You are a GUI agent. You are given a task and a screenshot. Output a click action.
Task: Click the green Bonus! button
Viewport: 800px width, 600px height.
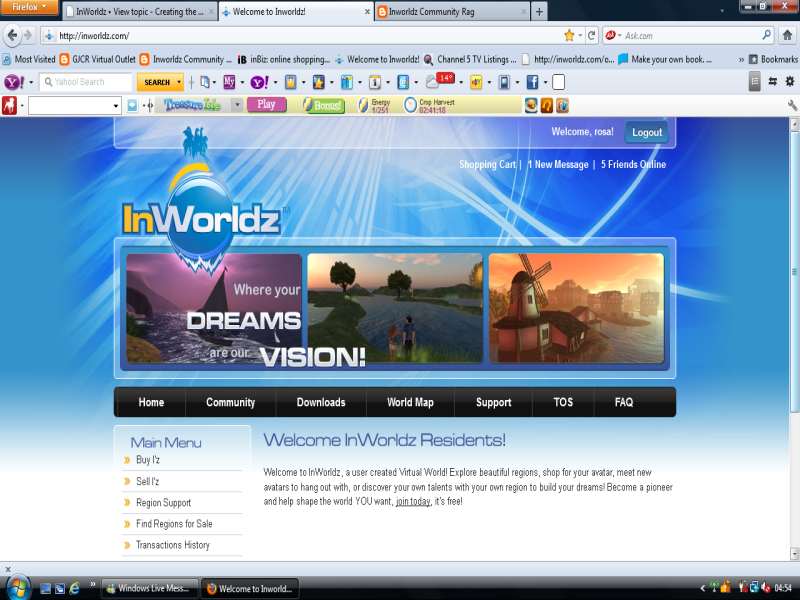click(323, 105)
